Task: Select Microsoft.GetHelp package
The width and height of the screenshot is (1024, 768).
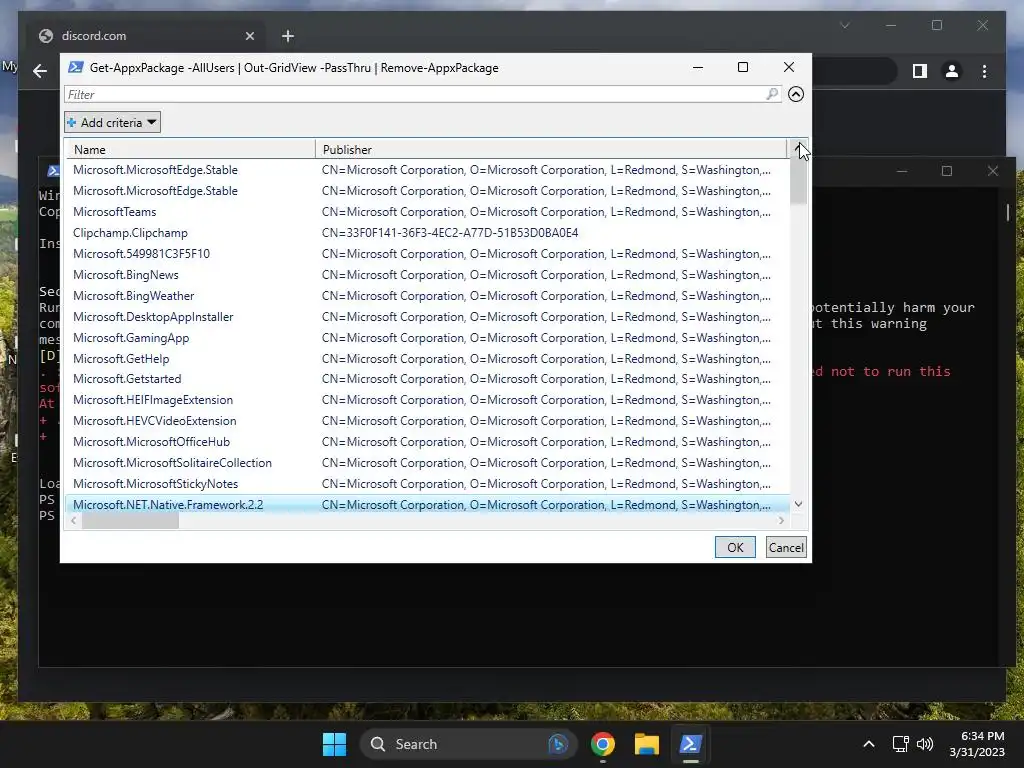Action: [427, 359]
